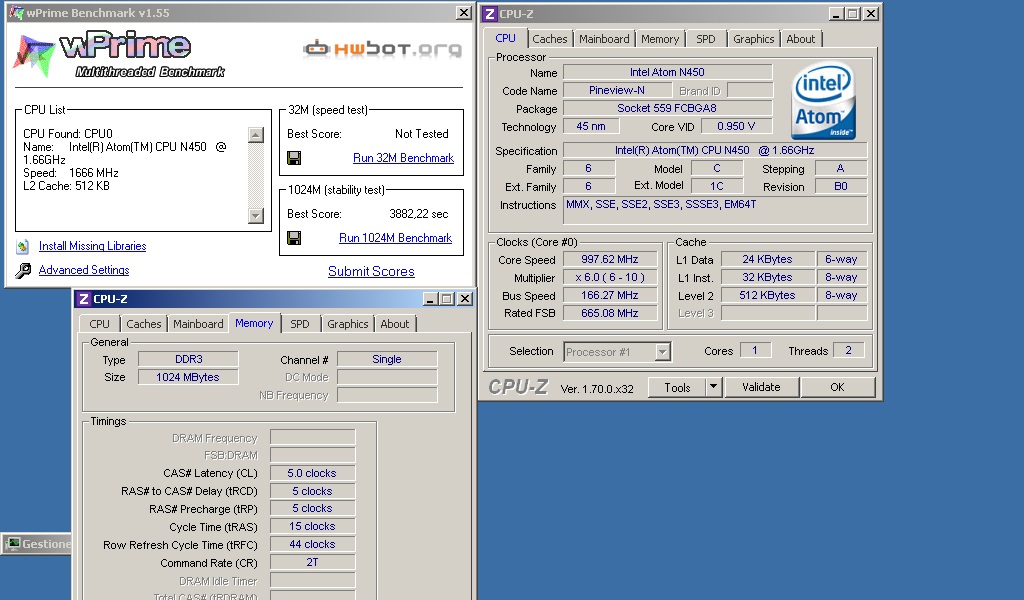Click the Channel # Single field
Viewport: 1024px width, 600px height.
387,359
